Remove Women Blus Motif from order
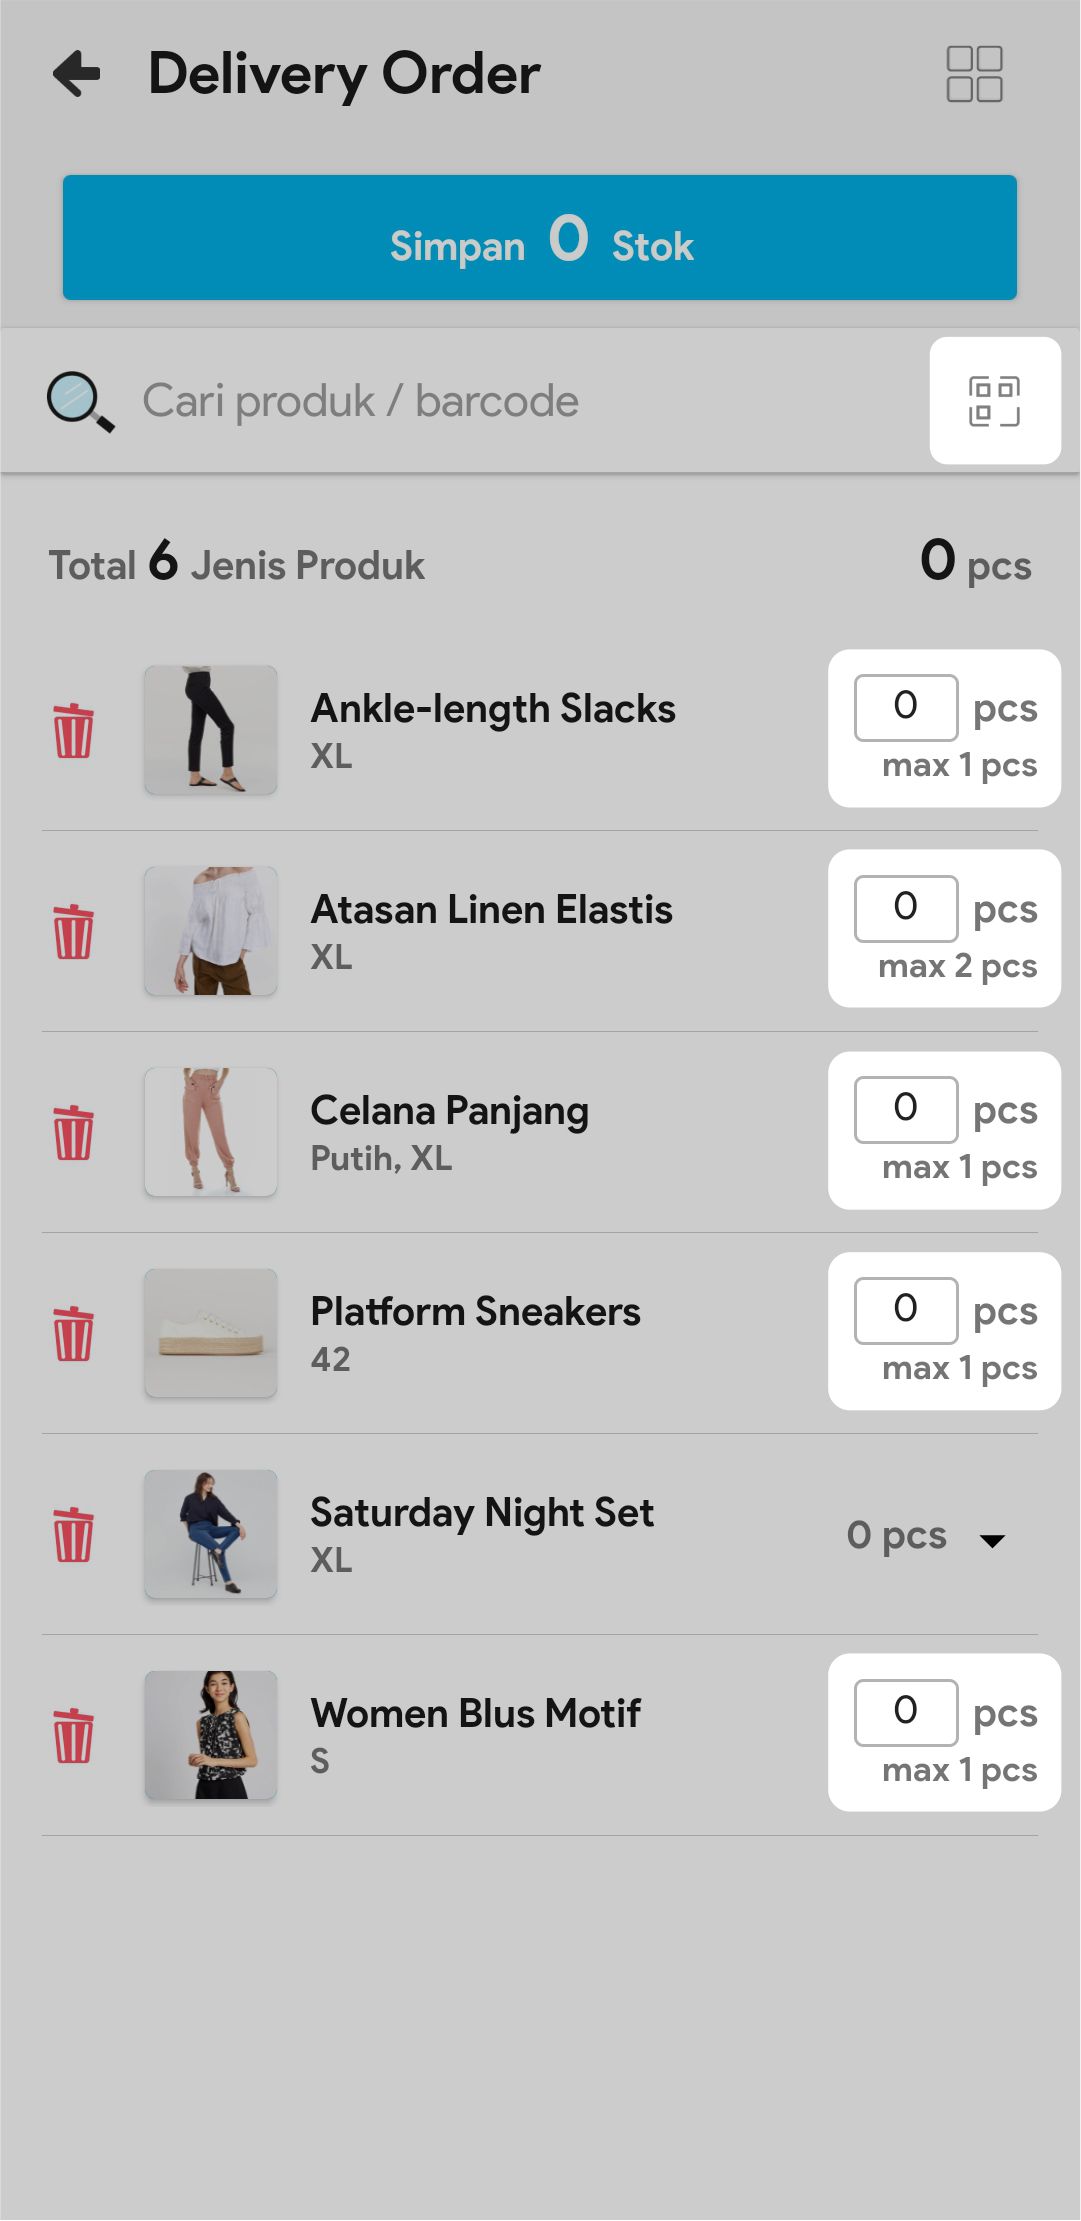The image size is (1081, 2221). [73, 1736]
